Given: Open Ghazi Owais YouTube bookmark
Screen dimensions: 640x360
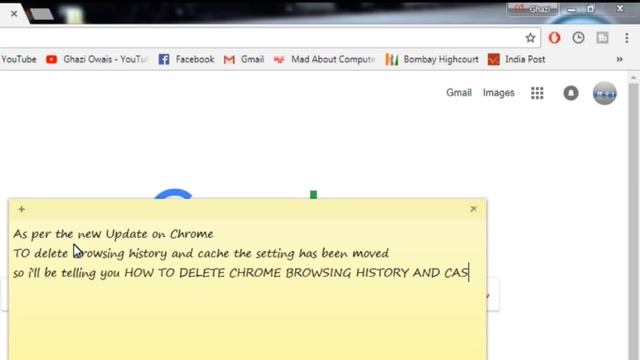Looking at the screenshot, I should click(96, 60).
